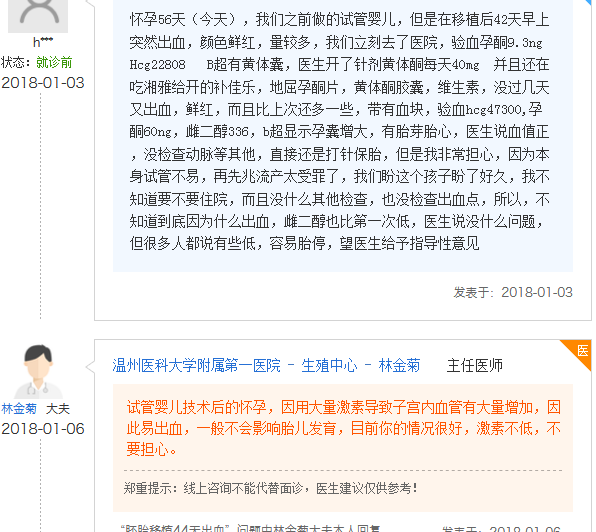Click the 主任医师 title label
The image size is (596, 532).
click(x=475, y=366)
